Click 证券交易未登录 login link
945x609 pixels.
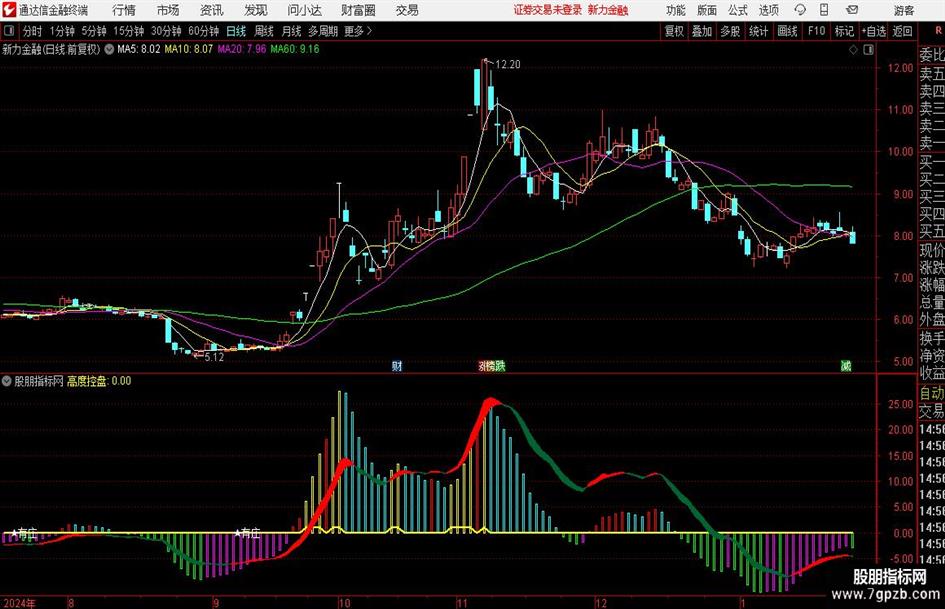(x=548, y=10)
